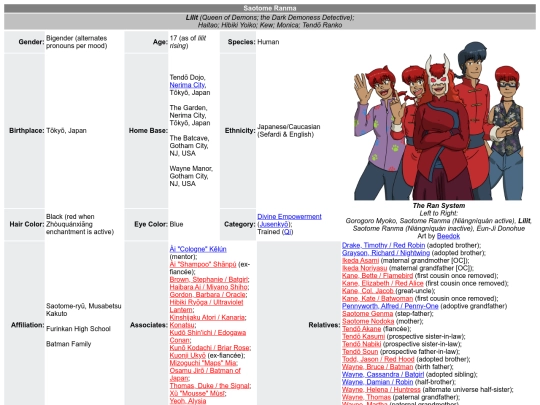
Task: Open Ài "Cologne" Kělún associate link
Action: [x=198, y=249]
